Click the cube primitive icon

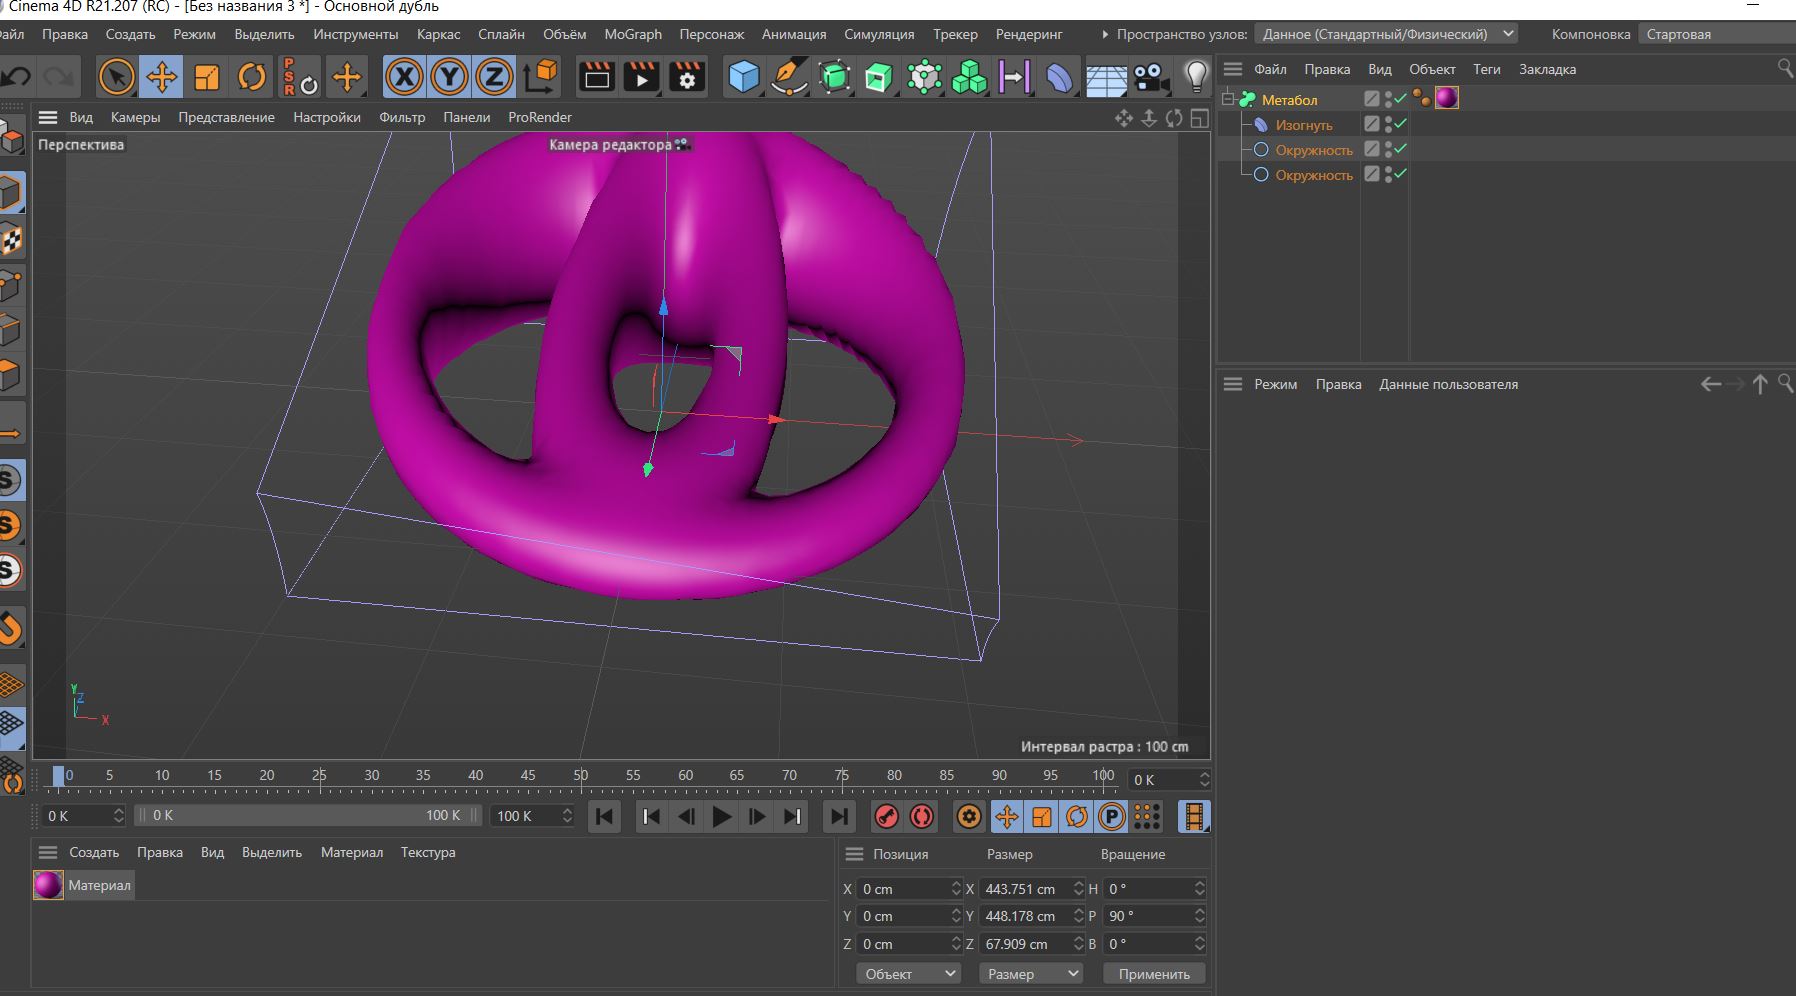pyautogui.click(x=743, y=77)
